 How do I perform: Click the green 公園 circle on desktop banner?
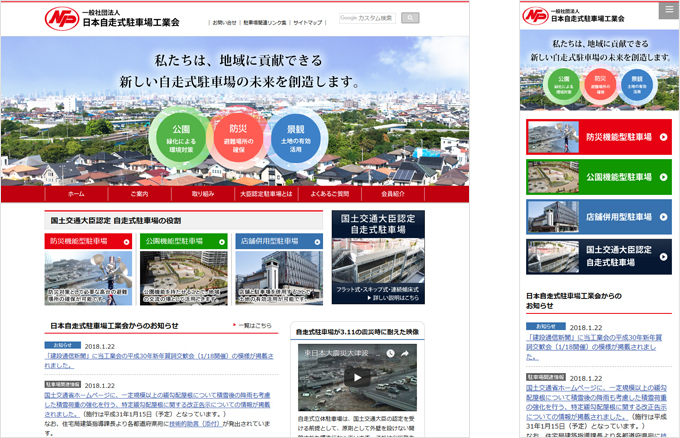[x=181, y=135]
